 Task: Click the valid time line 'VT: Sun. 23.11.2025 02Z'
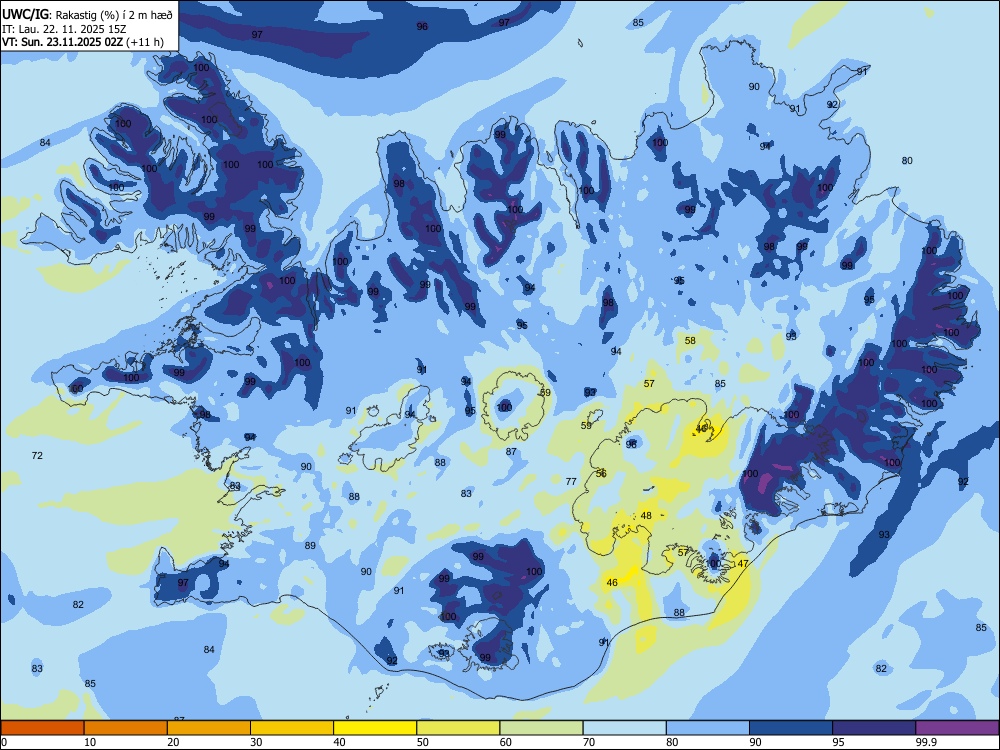coord(63,42)
